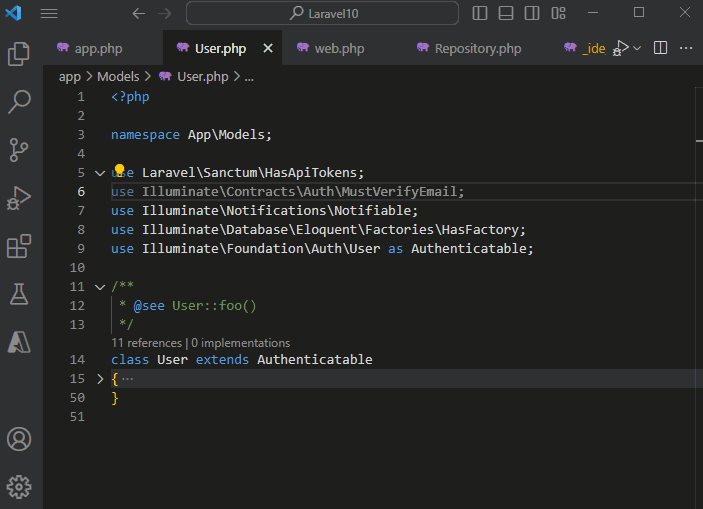The width and height of the screenshot is (703, 509).
Task: Click the namespace App\Models line
Action: (191, 135)
